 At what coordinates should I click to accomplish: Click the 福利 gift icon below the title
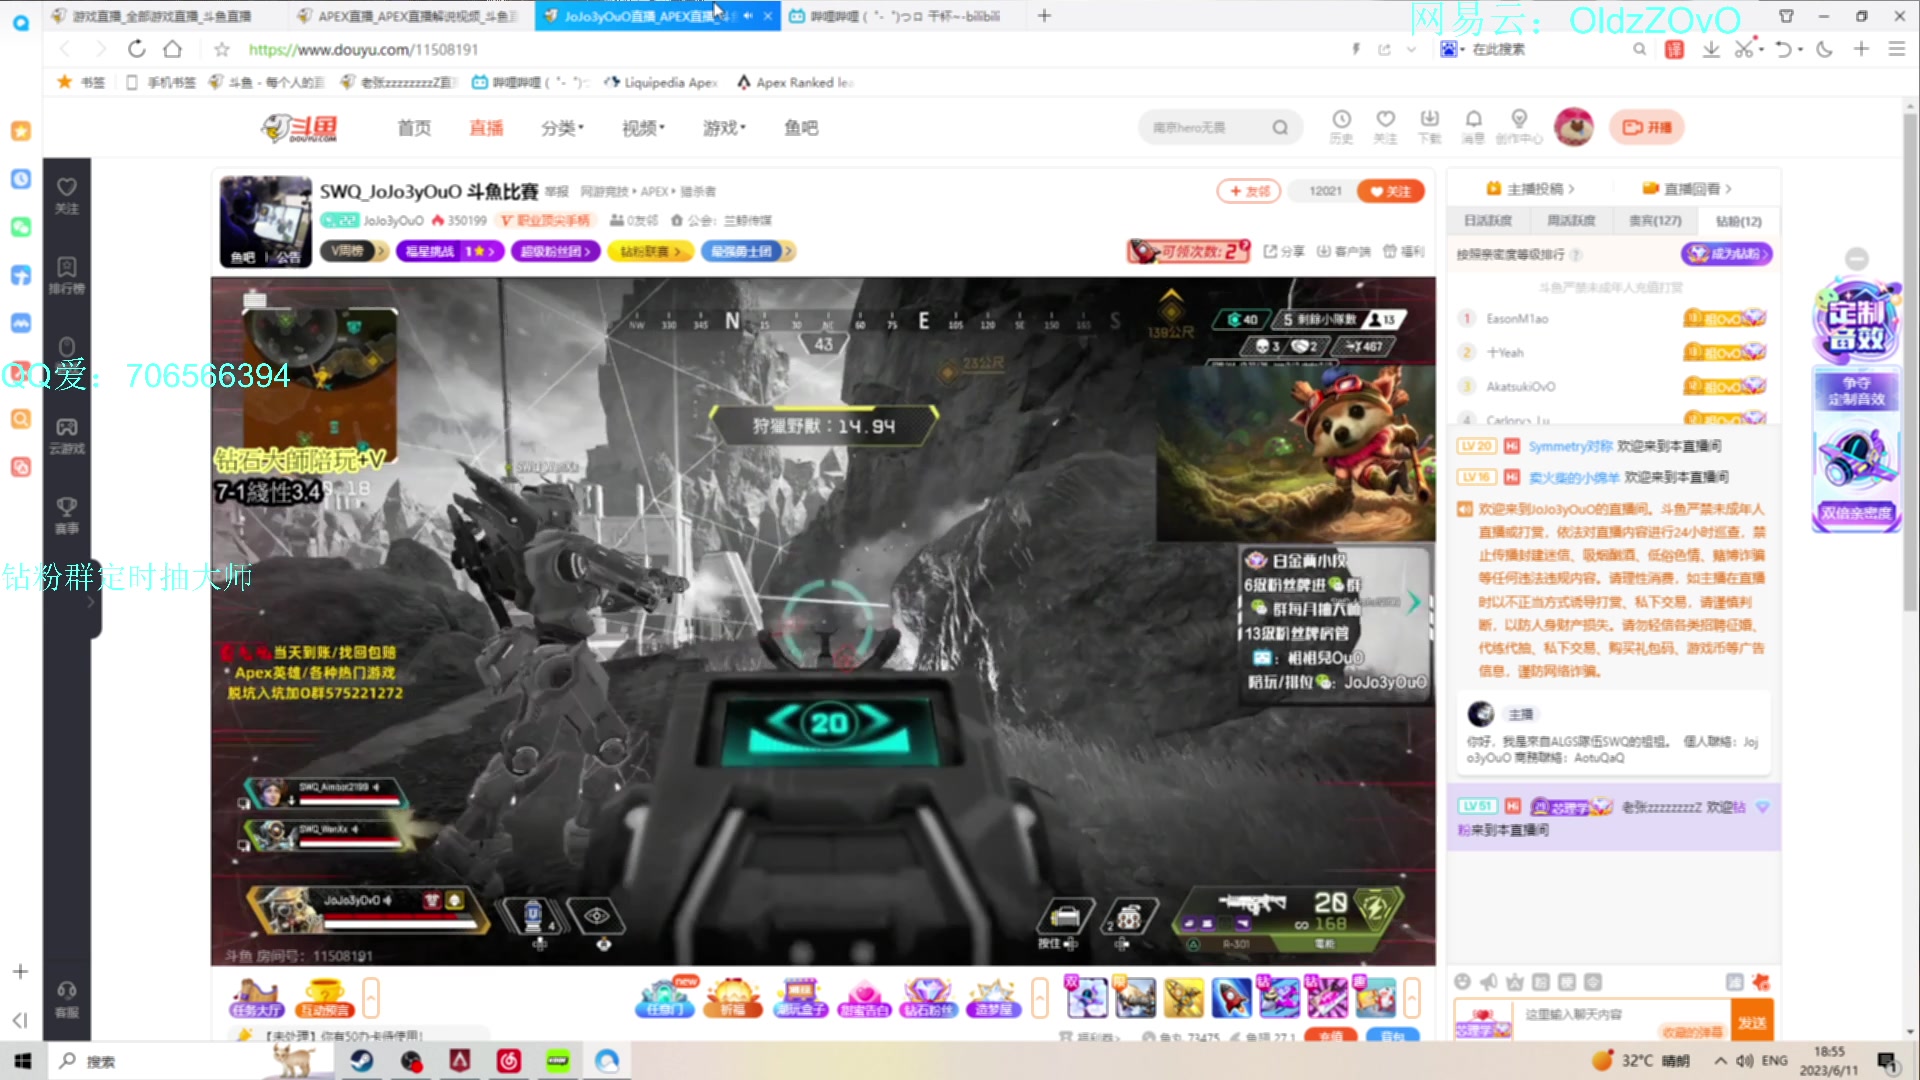1404,251
